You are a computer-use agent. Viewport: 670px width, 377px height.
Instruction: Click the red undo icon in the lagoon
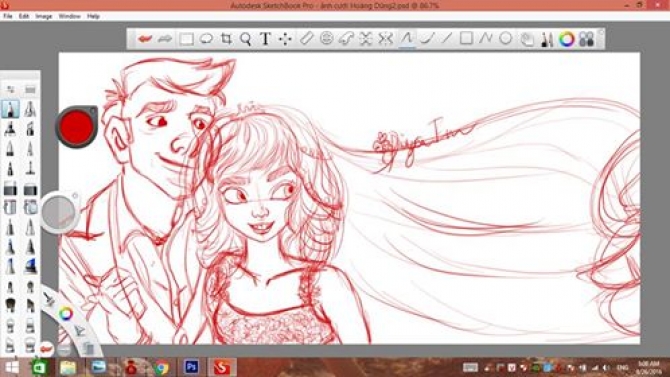tap(46, 349)
